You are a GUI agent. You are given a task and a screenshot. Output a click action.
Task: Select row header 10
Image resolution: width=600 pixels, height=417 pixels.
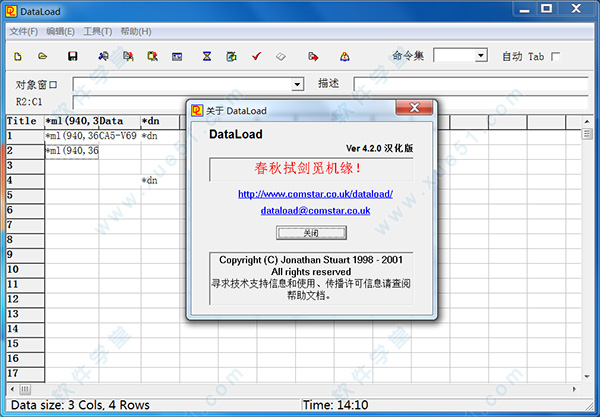click(25, 270)
